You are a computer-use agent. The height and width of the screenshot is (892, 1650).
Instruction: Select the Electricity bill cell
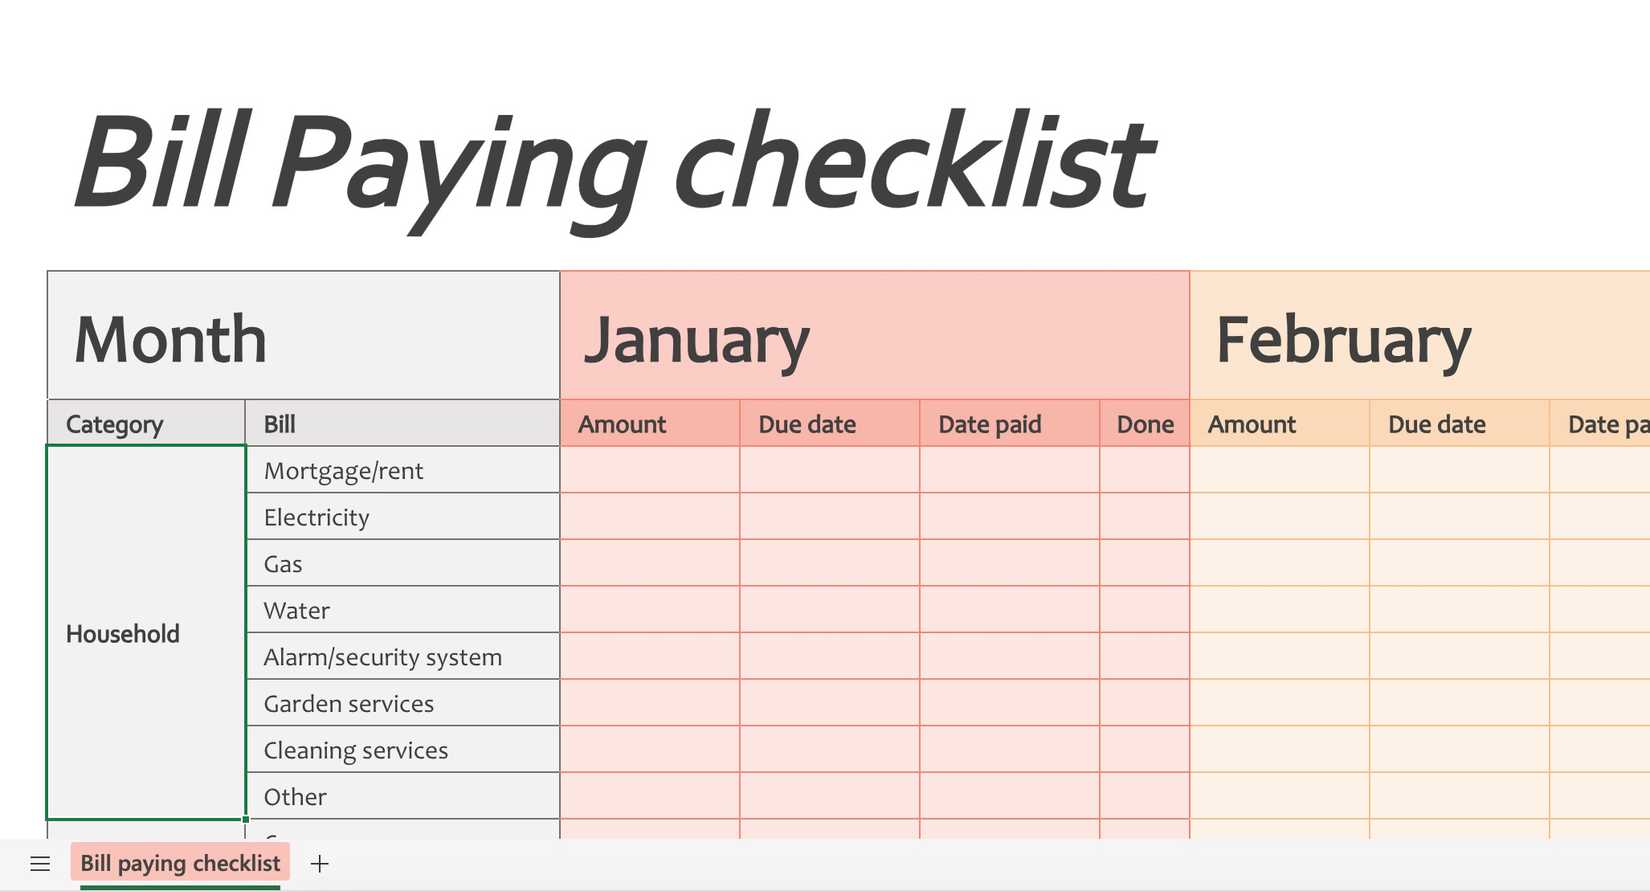tap(316, 517)
